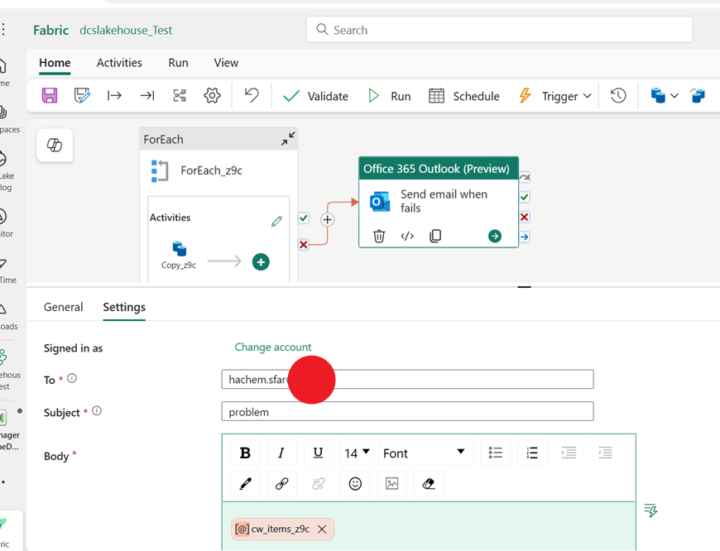Insert a numbered list
The width and height of the screenshot is (720, 551).
pyautogui.click(x=532, y=453)
